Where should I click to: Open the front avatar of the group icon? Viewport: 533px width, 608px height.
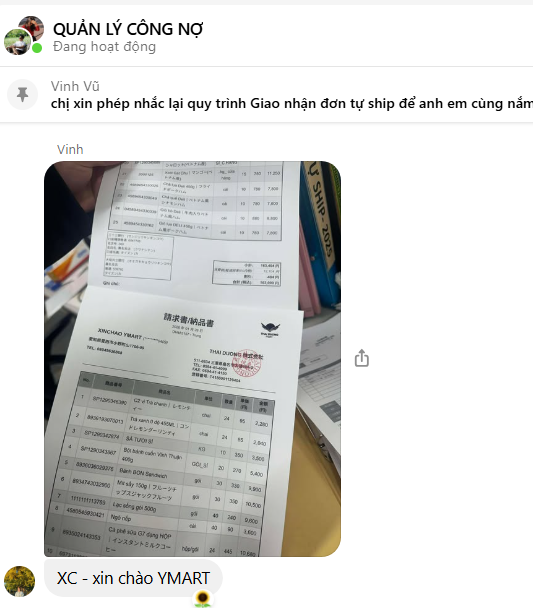(17, 41)
